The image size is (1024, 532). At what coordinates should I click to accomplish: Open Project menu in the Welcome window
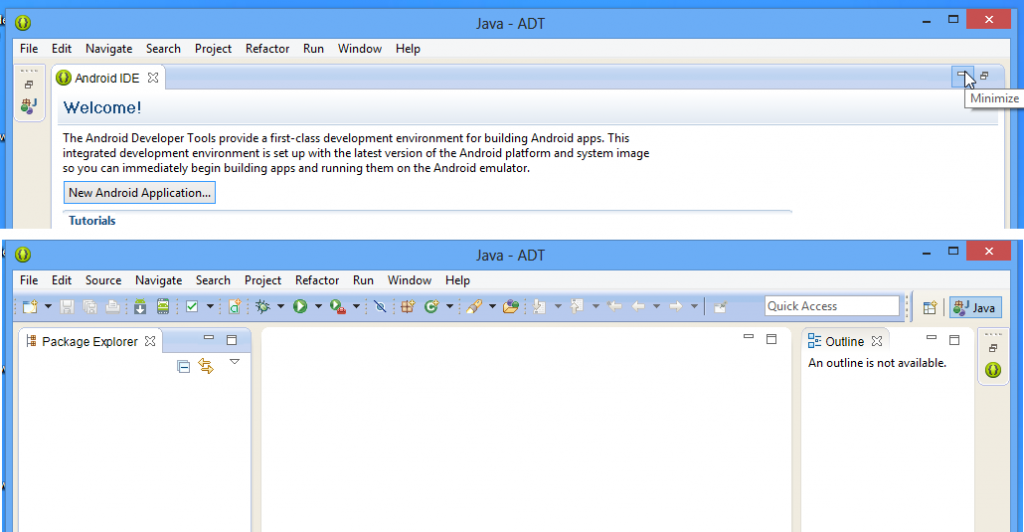pos(213,49)
